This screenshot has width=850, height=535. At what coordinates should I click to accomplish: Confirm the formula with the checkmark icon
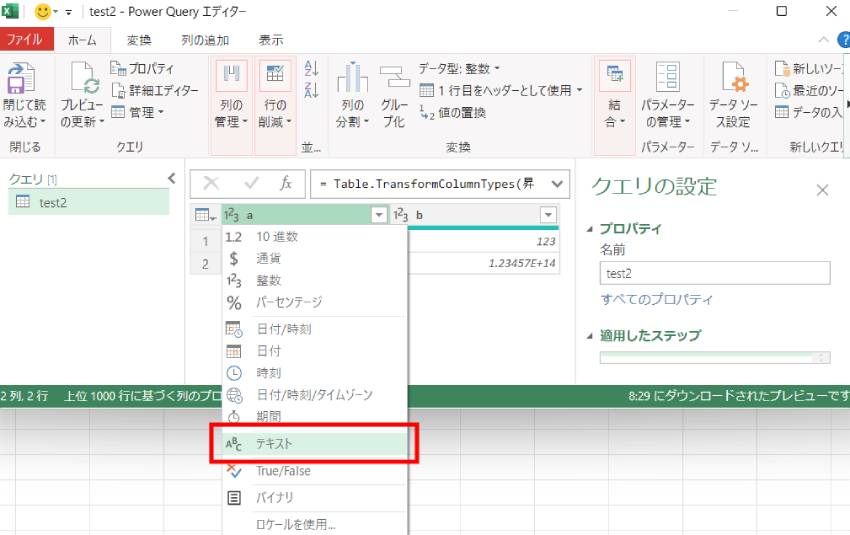[251, 184]
